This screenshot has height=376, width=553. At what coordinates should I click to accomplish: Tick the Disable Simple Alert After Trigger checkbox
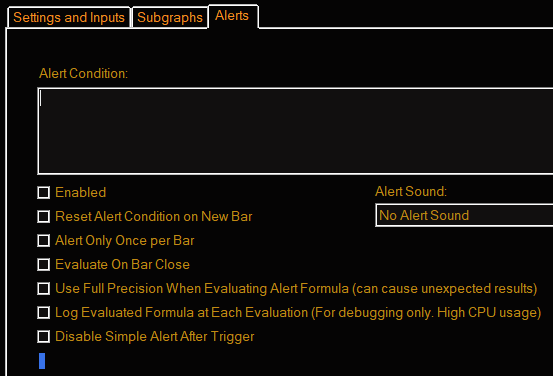[x=43, y=336]
